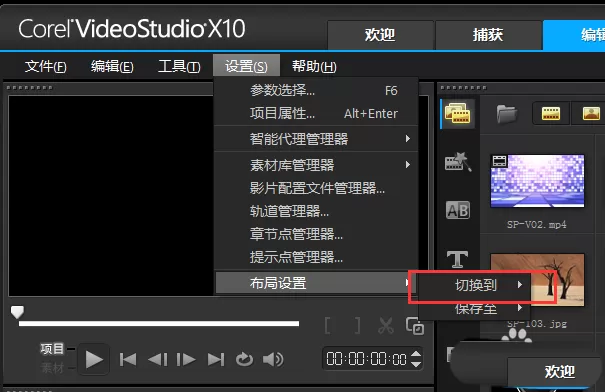Screen dimensions: 605x392
Task: Toggle the show videos filter icon
Action: 551,113
